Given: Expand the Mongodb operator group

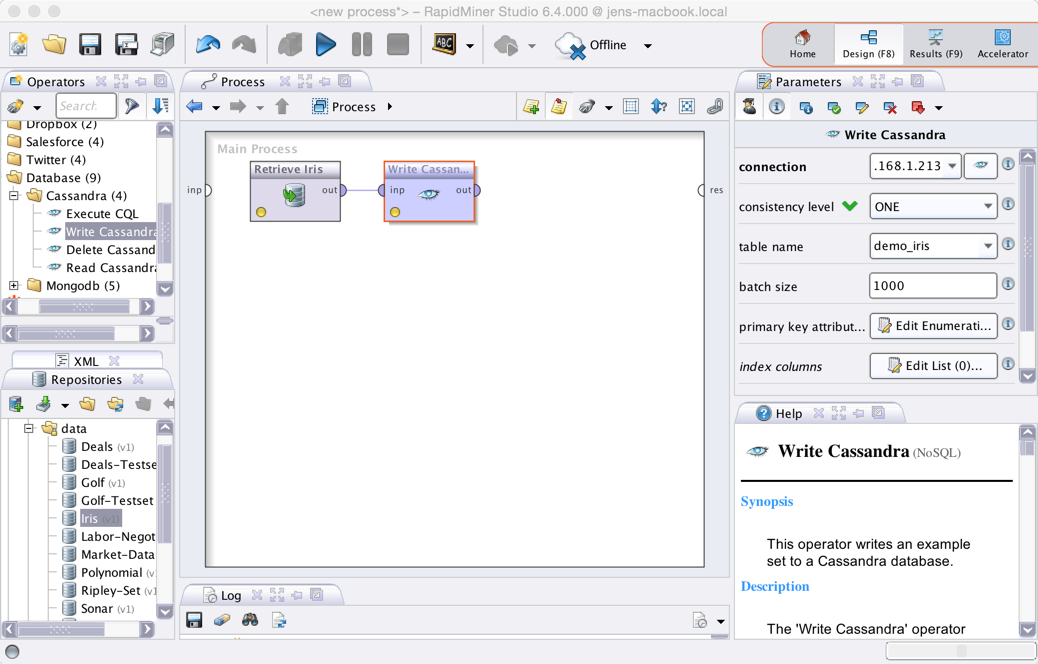Looking at the screenshot, I should tap(14, 286).
